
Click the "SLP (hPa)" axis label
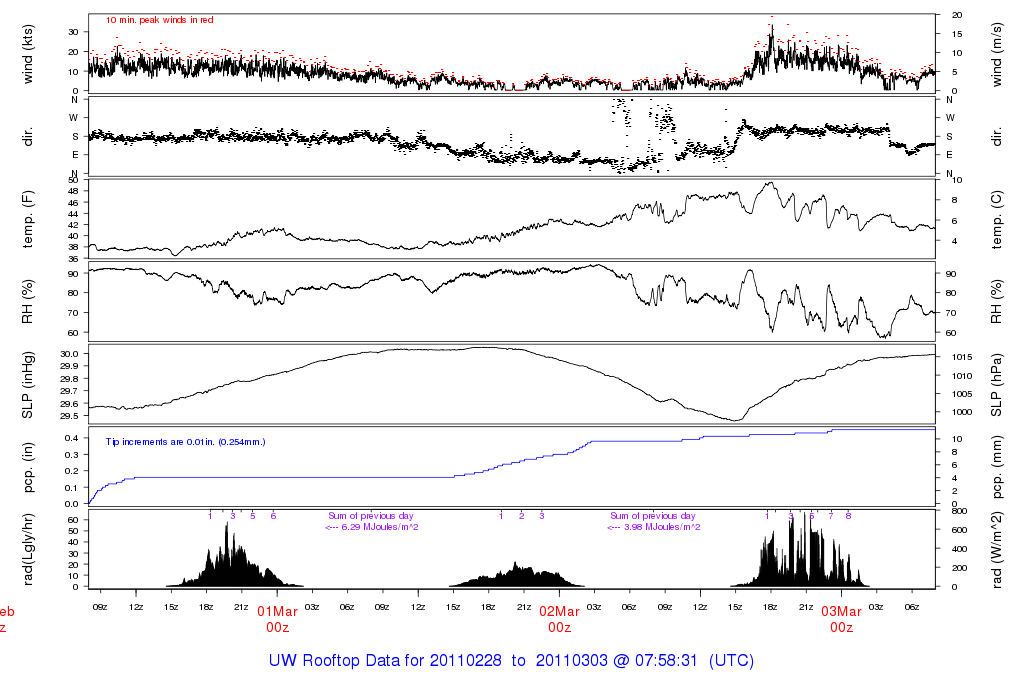pos(996,385)
